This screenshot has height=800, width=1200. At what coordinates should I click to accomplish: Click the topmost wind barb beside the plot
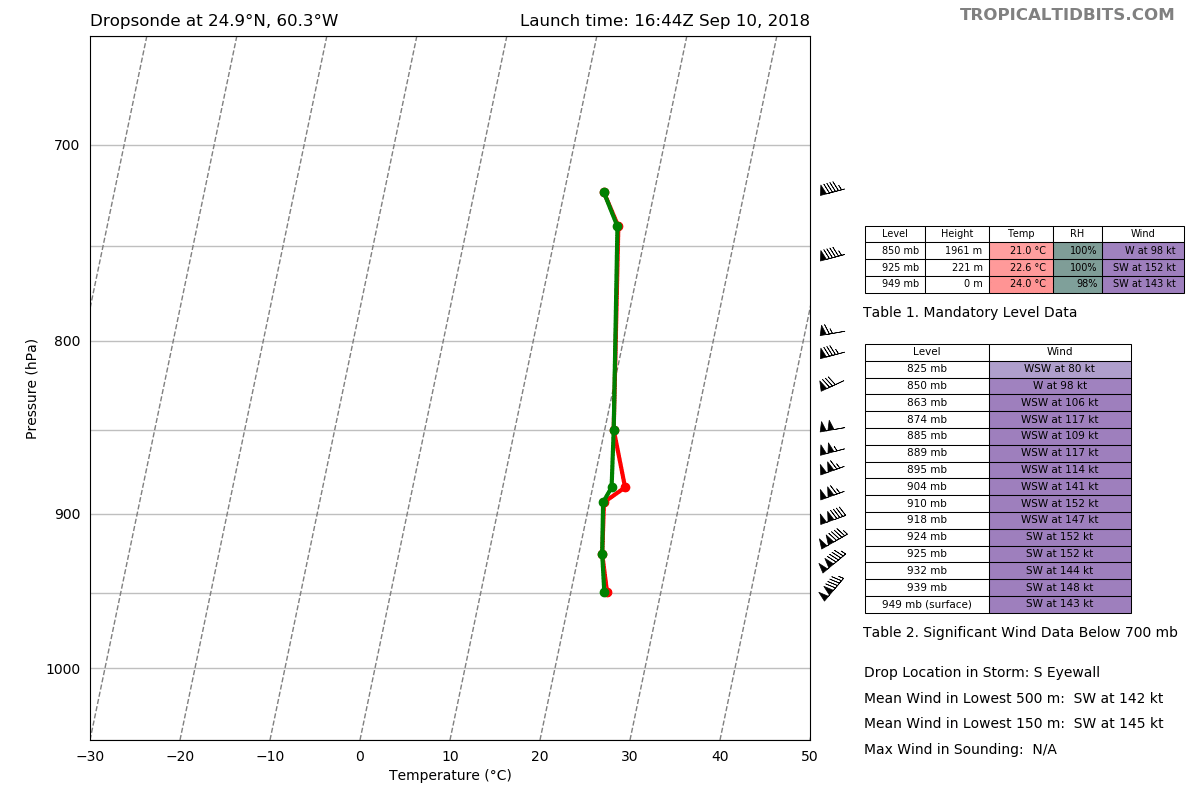coord(832,188)
